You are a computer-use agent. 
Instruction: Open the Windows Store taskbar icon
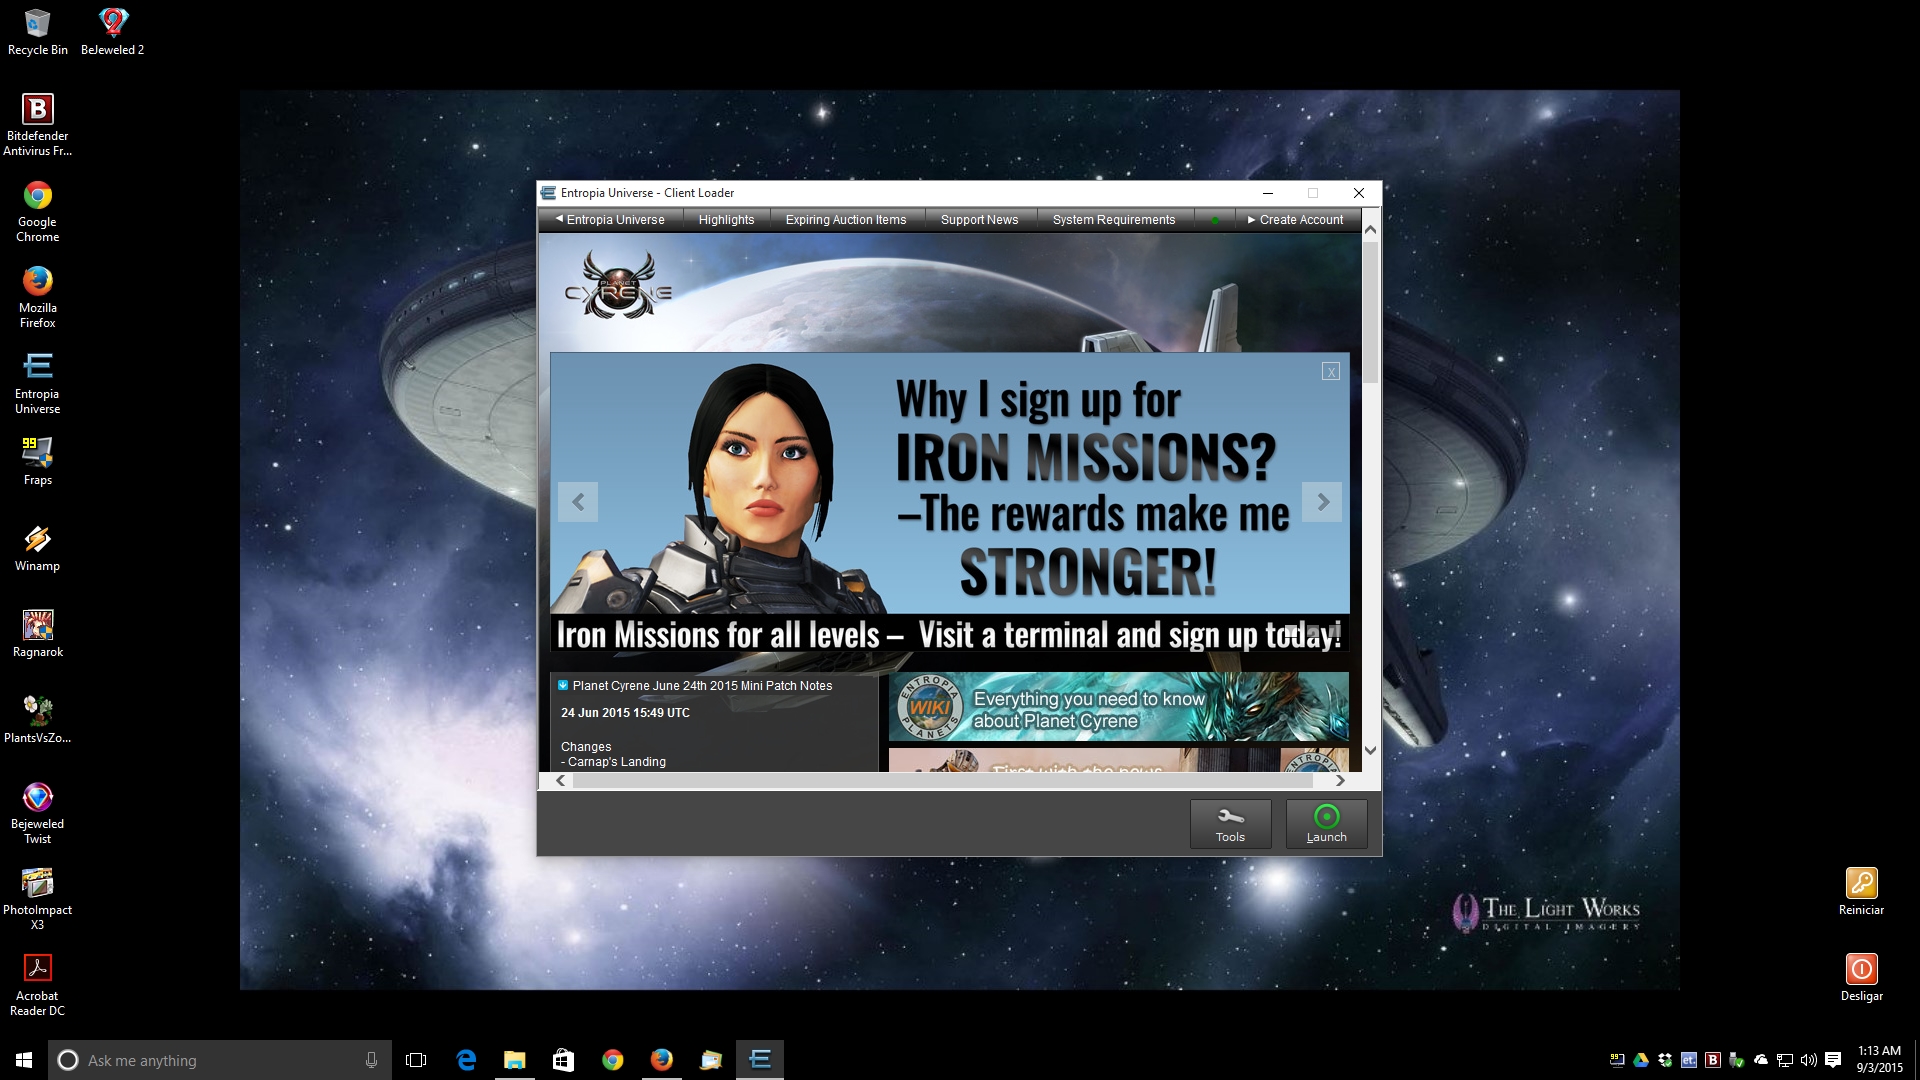[x=563, y=1060]
